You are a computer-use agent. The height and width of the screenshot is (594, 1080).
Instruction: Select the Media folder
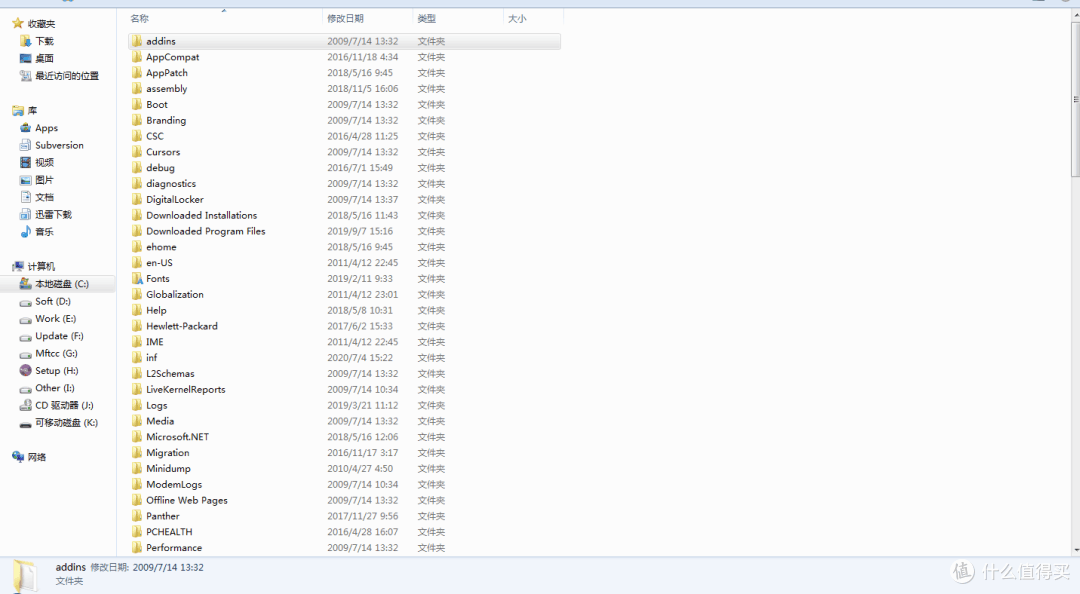tap(160, 422)
